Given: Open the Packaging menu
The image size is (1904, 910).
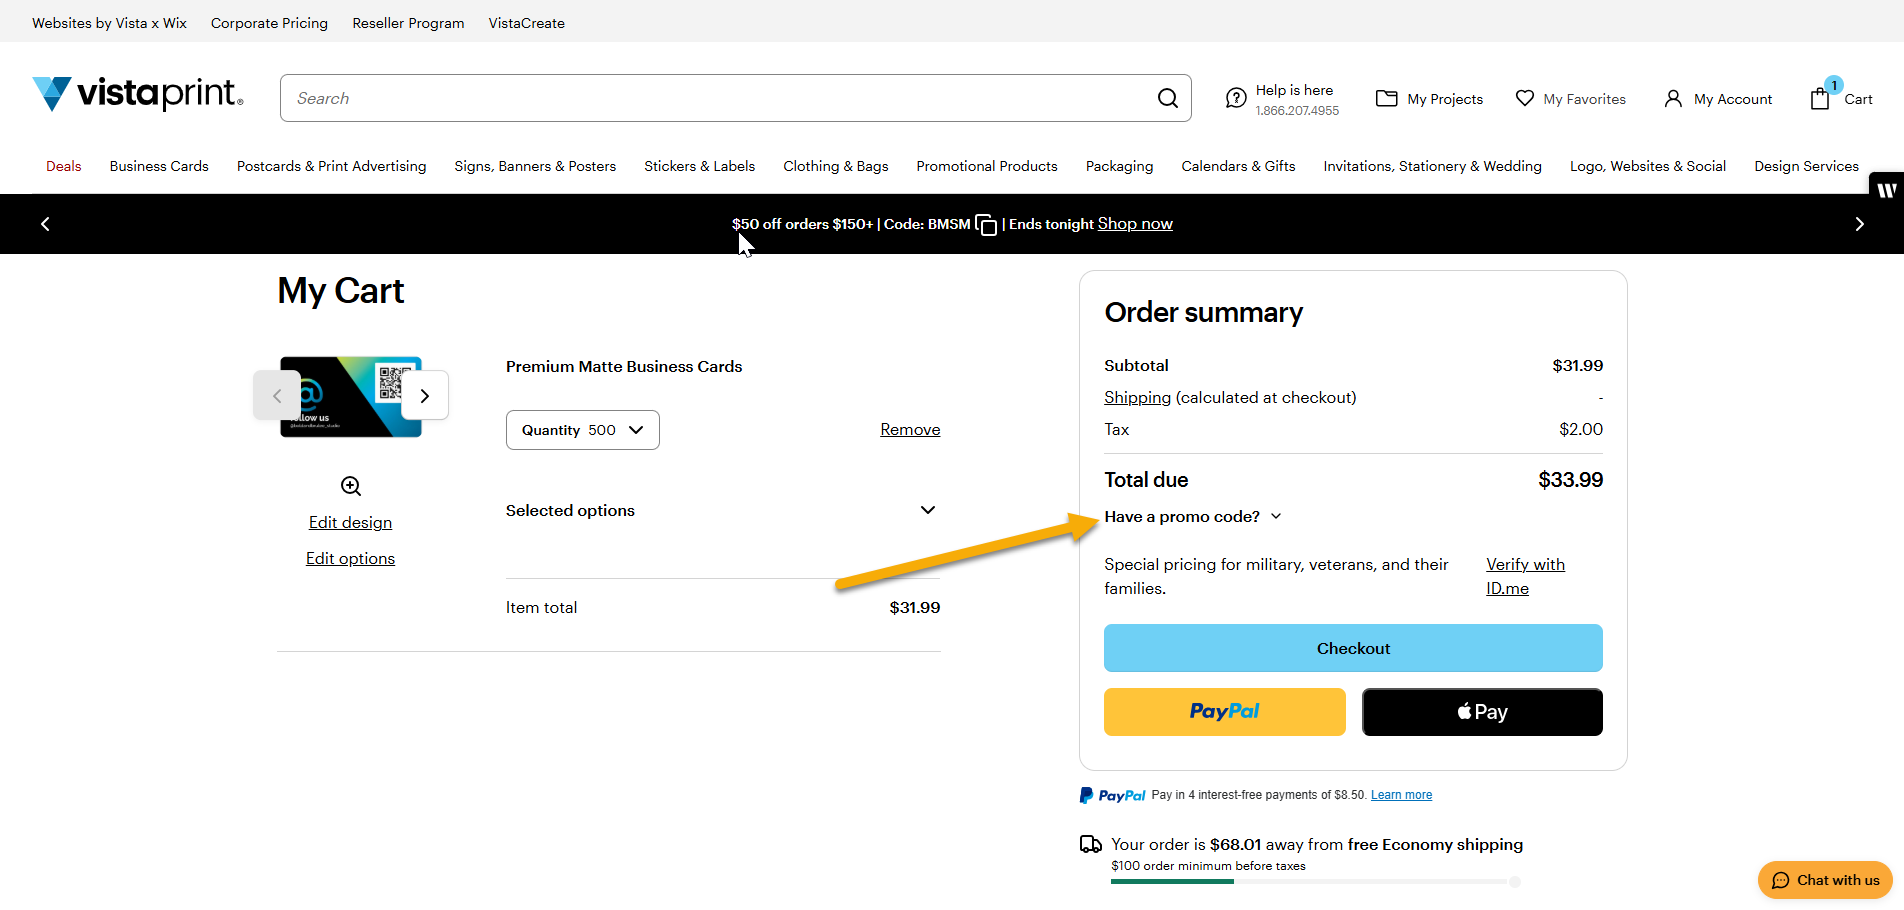Looking at the screenshot, I should tap(1120, 166).
